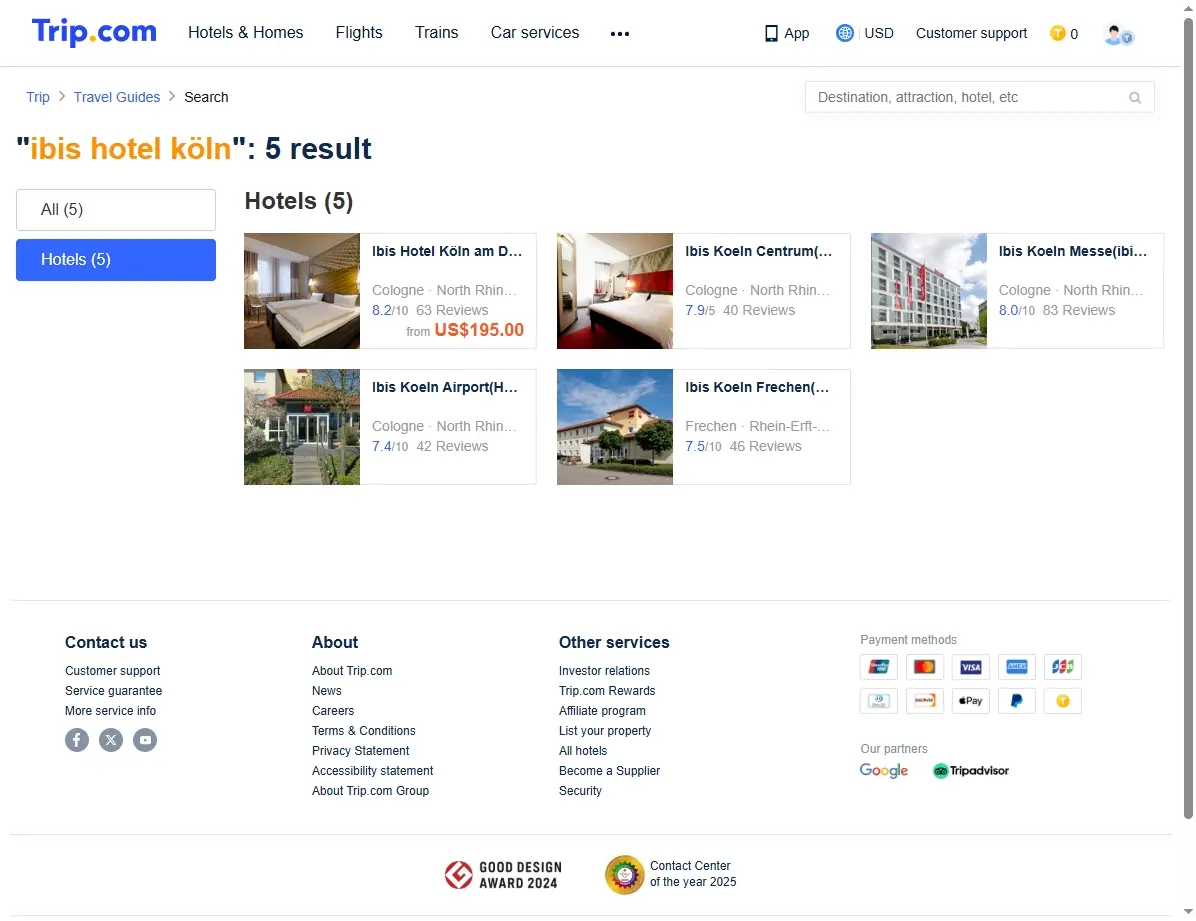Click the search magnifier icon
The height and width of the screenshot is (921, 1196).
click(1135, 98)
